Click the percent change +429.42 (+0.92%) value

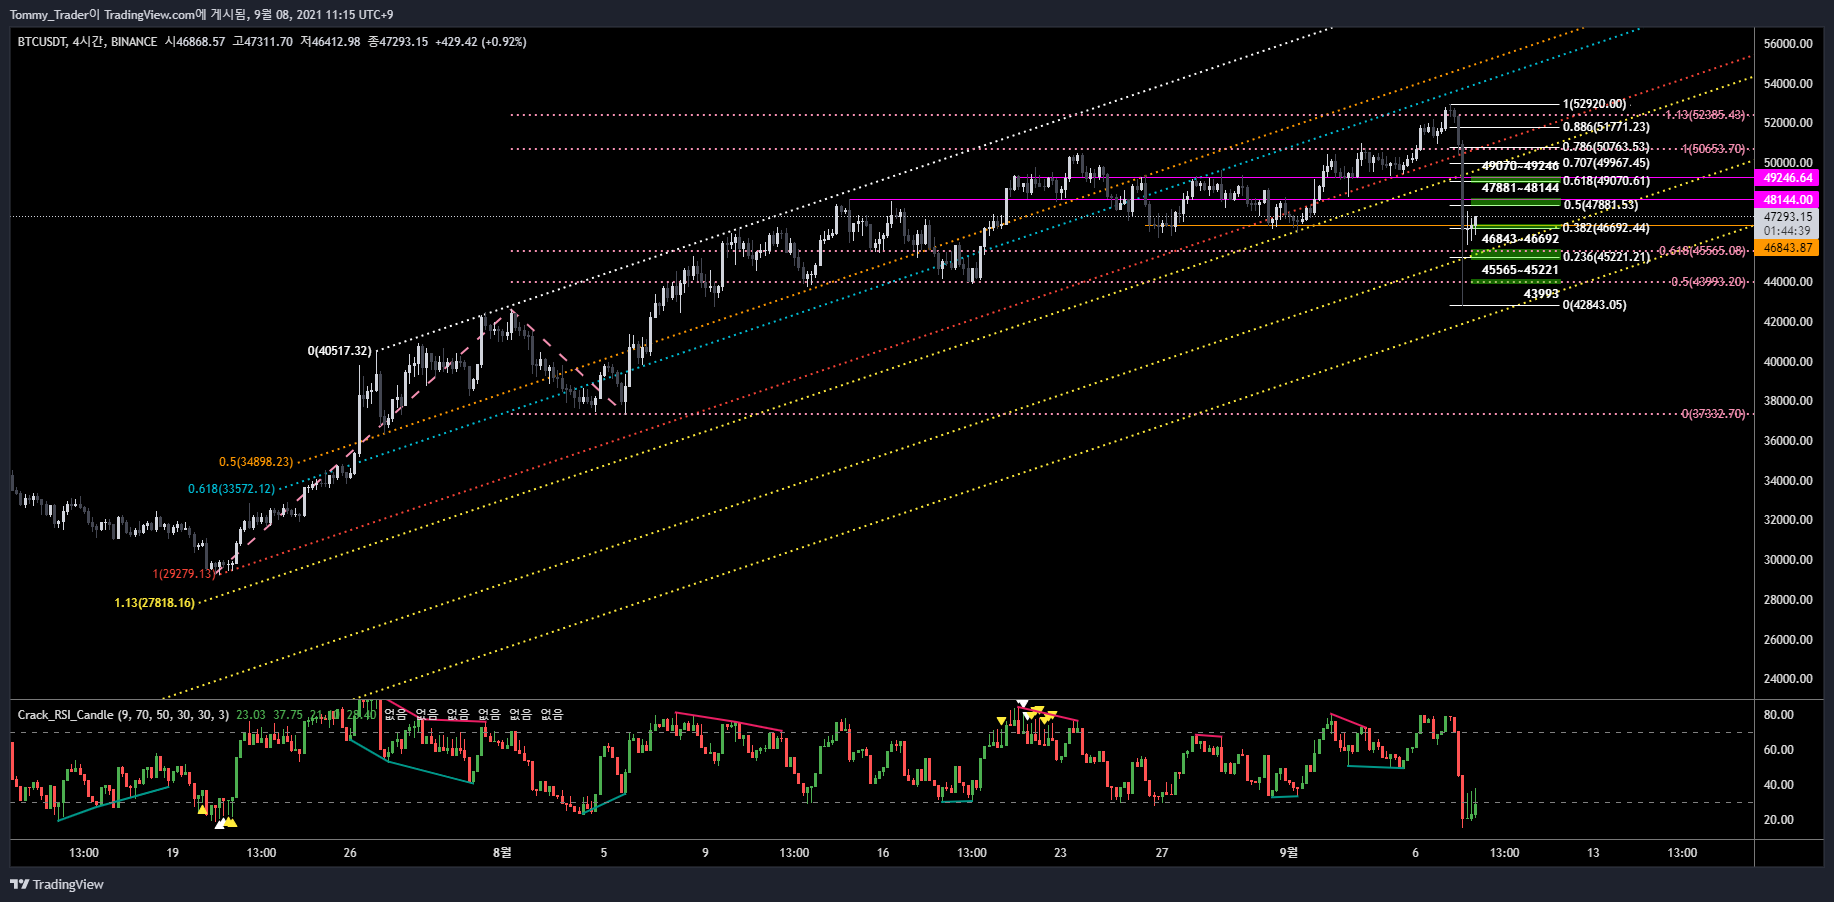pyautogui.click(x=481, y=42)
